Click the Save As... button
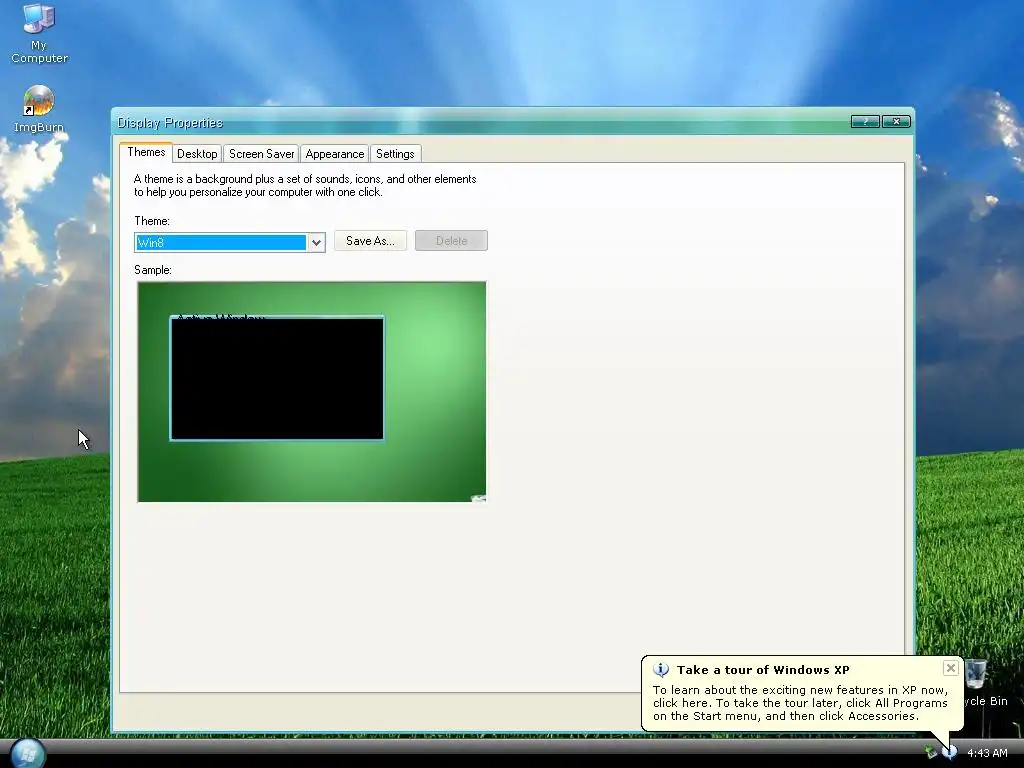Viewport: 1024px width, 768px height. click(370, 240)
